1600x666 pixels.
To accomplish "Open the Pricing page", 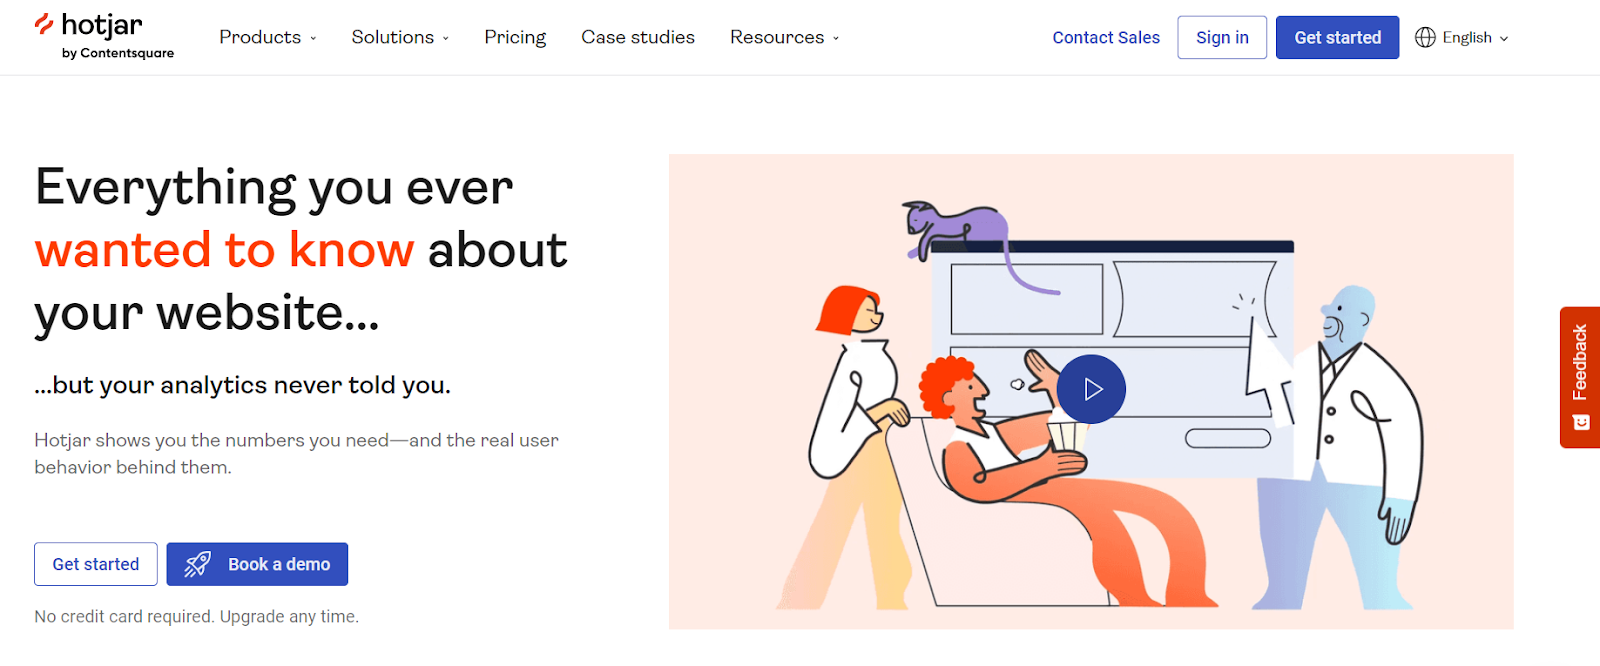I will [515, 37].
